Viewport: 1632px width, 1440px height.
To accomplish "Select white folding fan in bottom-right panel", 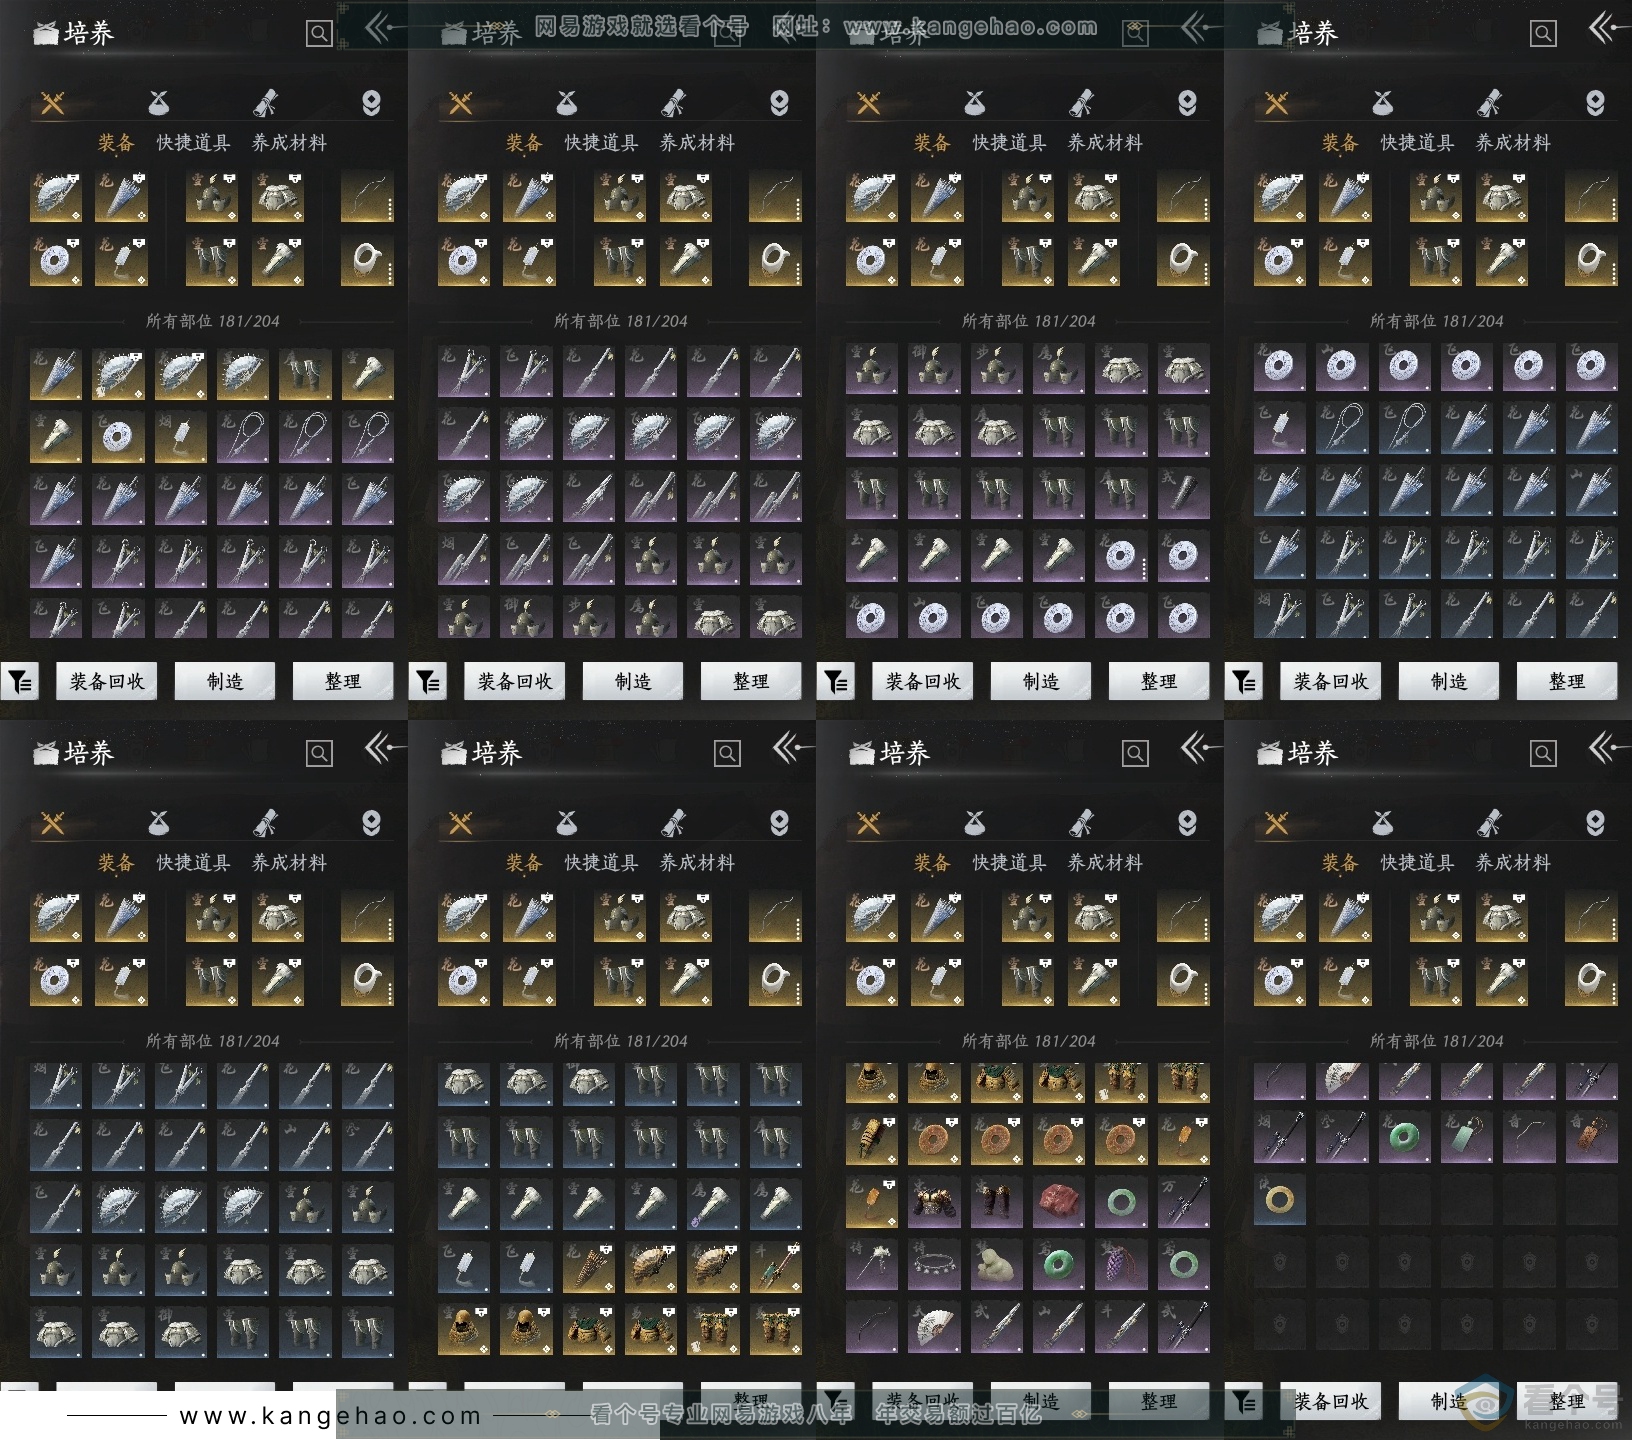I will pyautogui.click(x=1342, y=1080).
